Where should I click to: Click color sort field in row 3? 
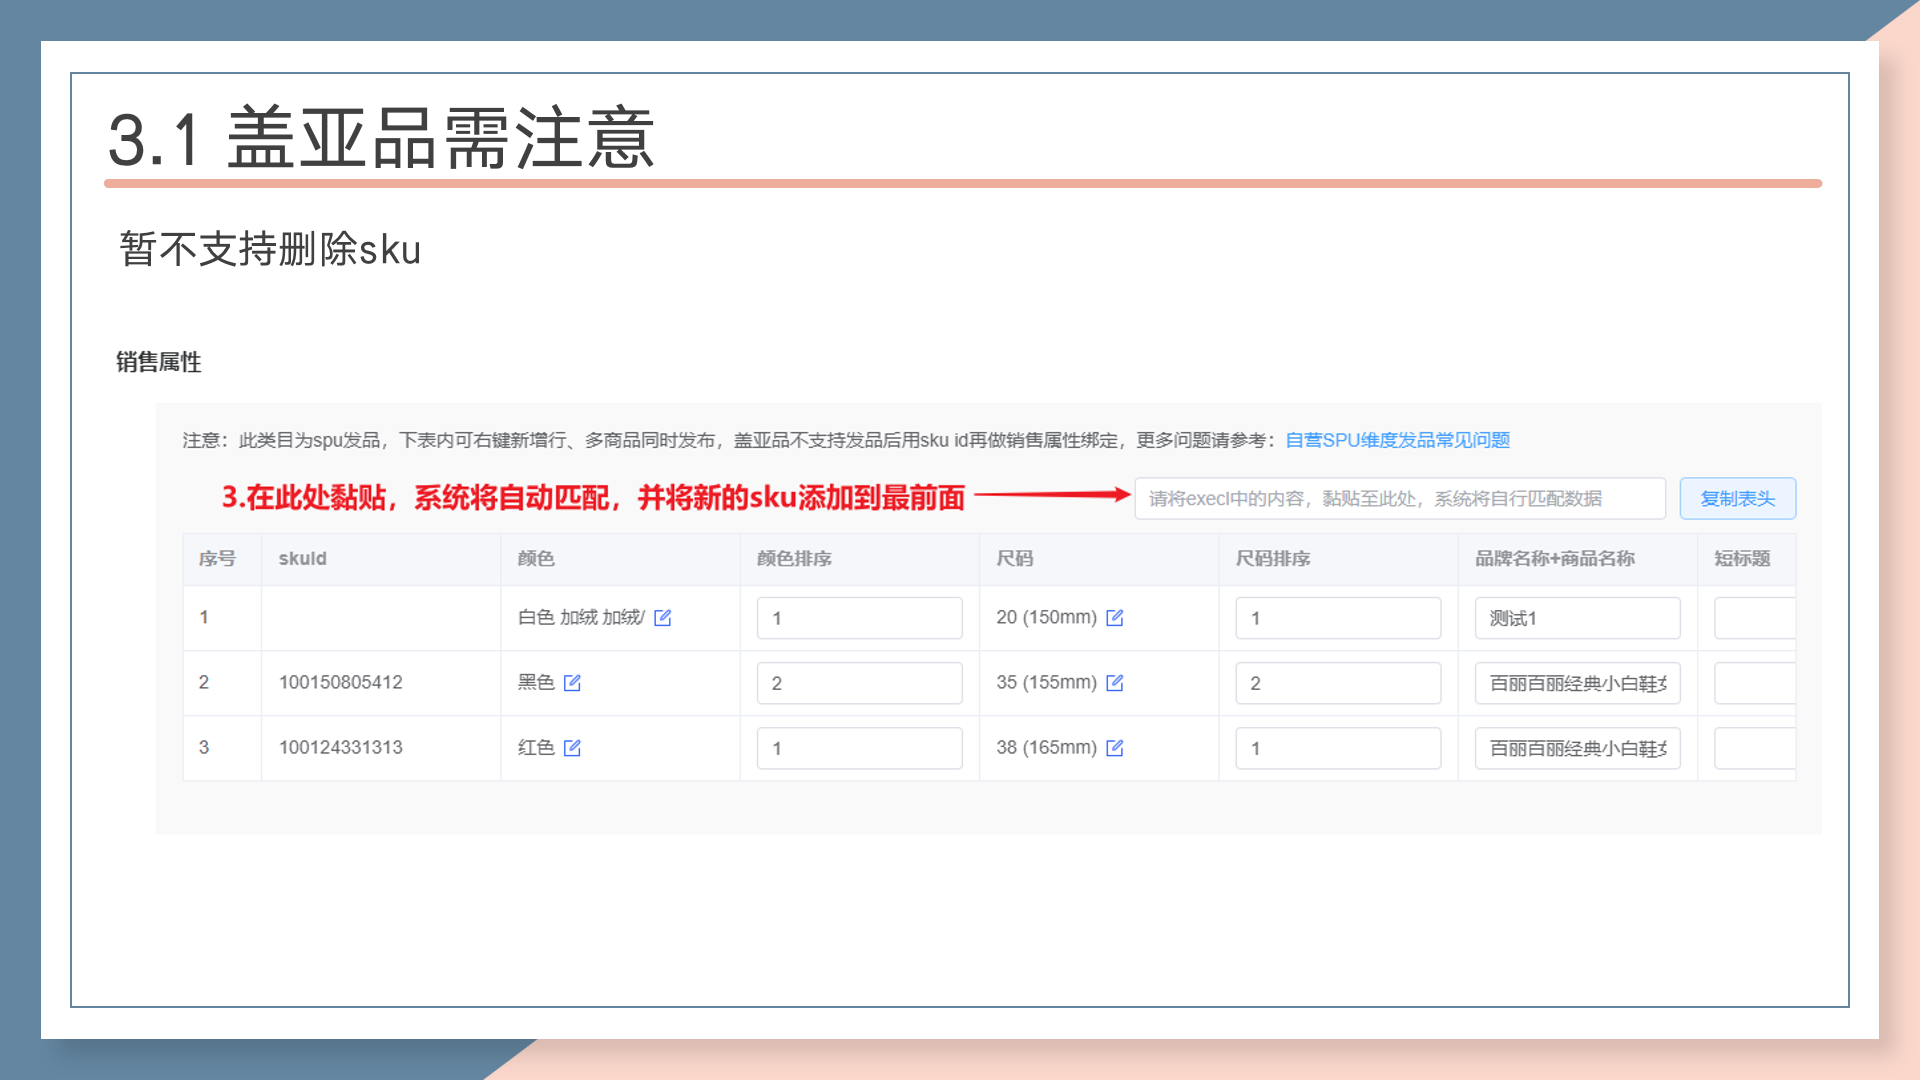[859, 748]
